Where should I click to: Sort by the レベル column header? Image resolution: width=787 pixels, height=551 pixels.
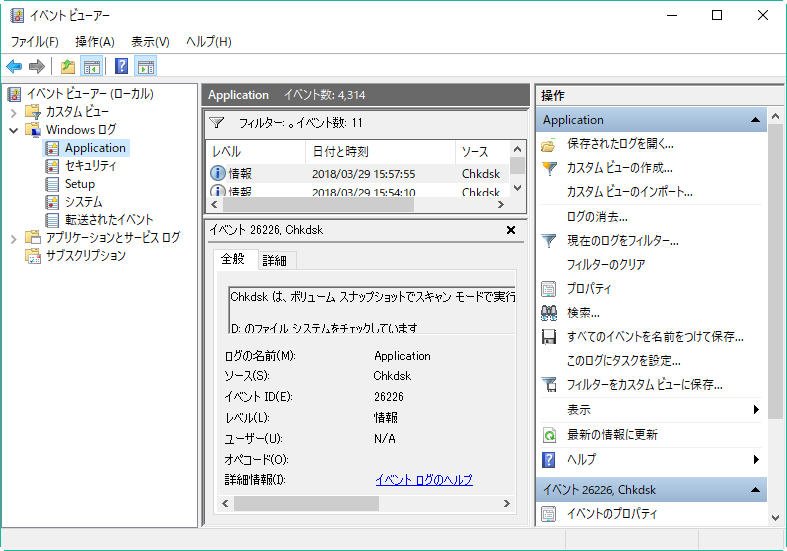click(255, 152)
